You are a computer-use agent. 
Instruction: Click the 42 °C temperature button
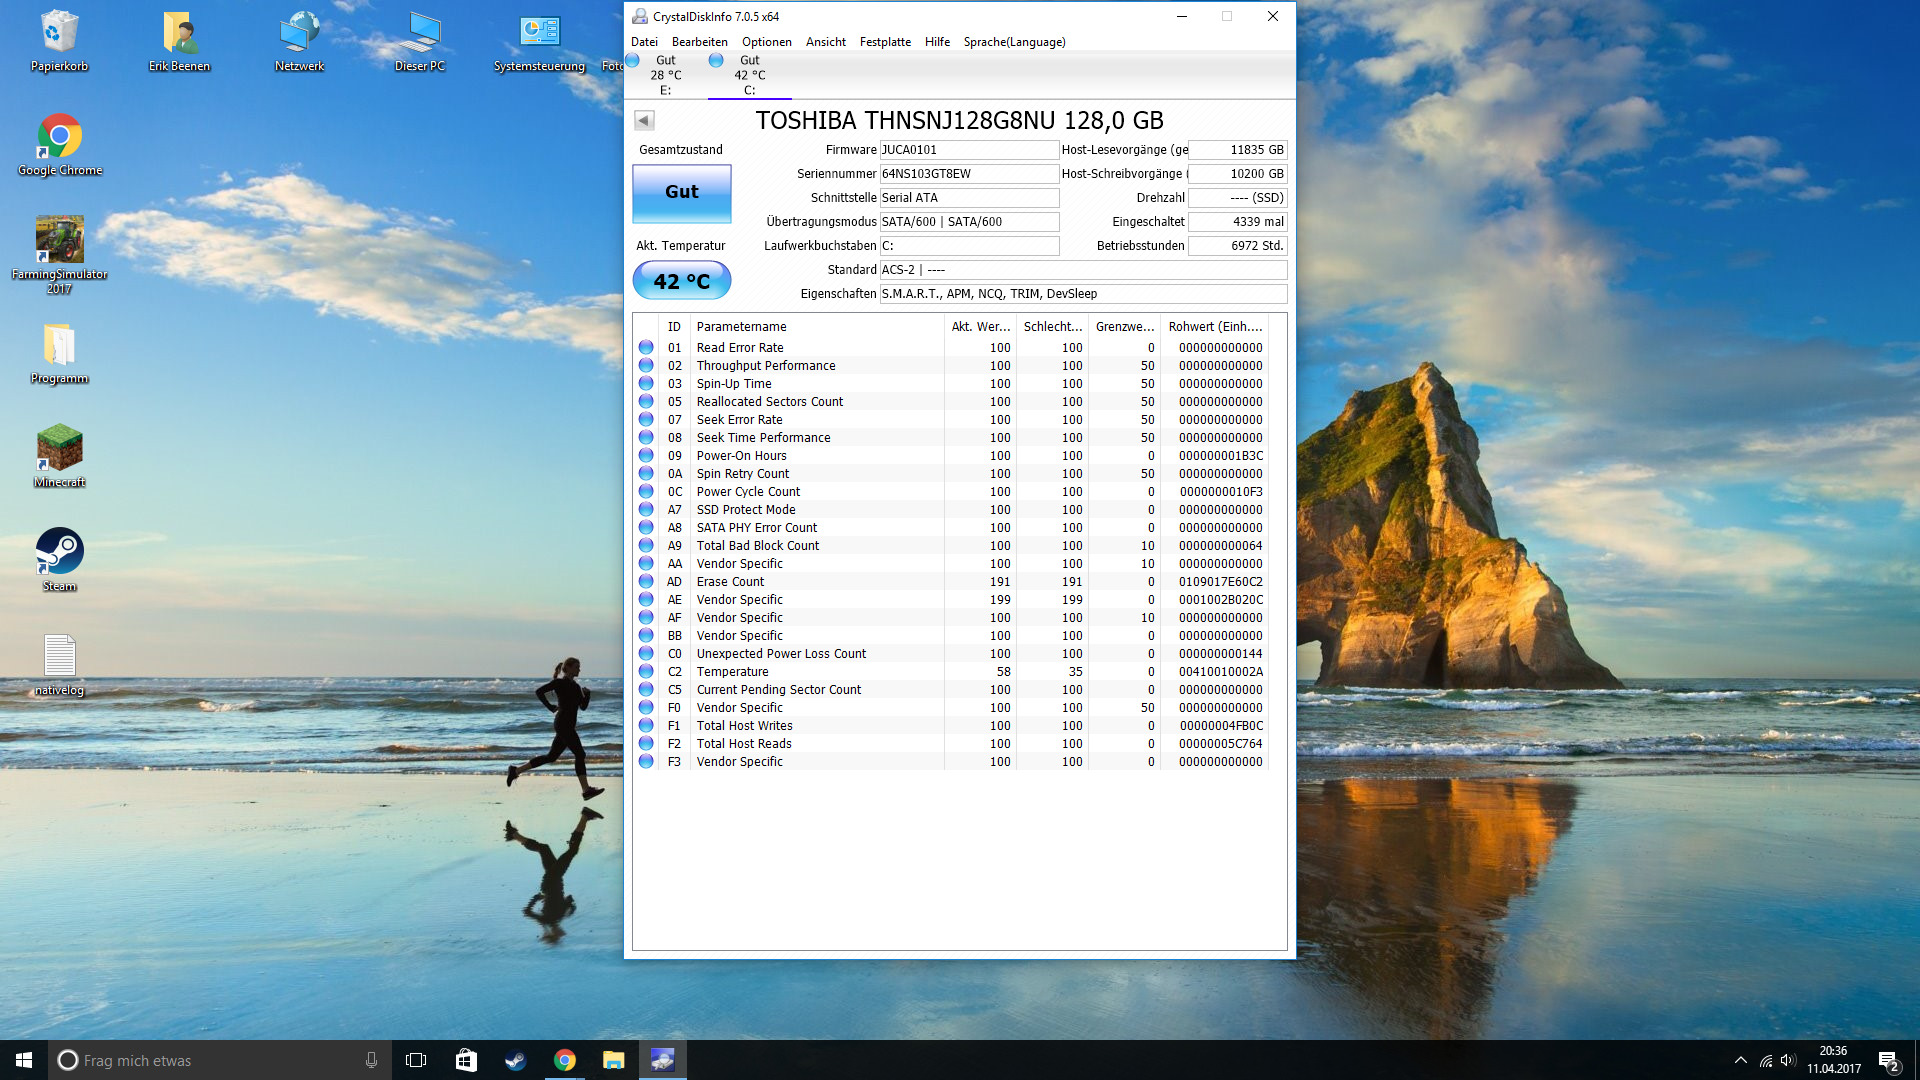pyautogui.click(x=681, y=281)
